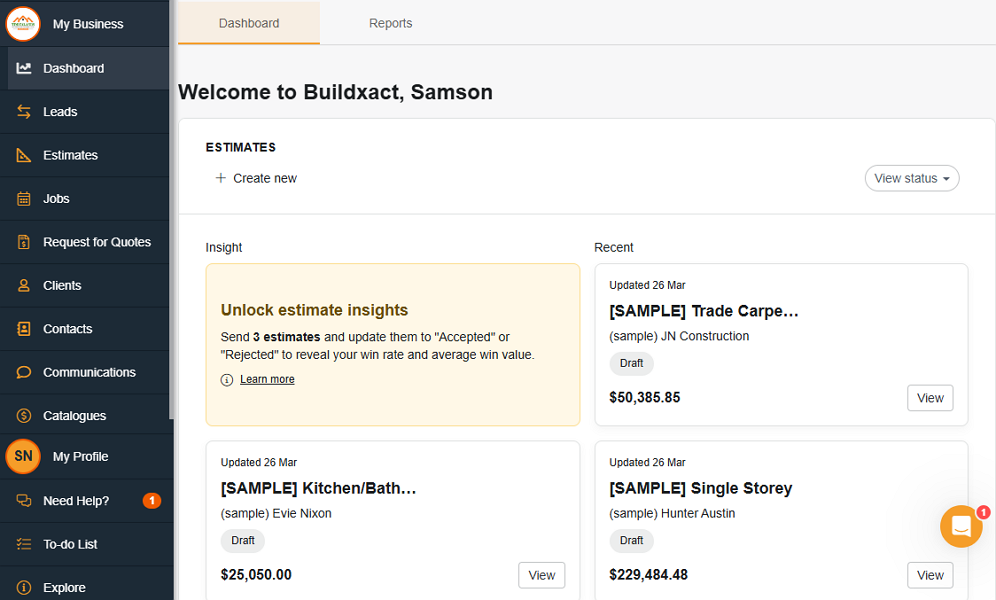
Task: Click the Draft badge on Evie Nixon card
Action: pos(243,540)
